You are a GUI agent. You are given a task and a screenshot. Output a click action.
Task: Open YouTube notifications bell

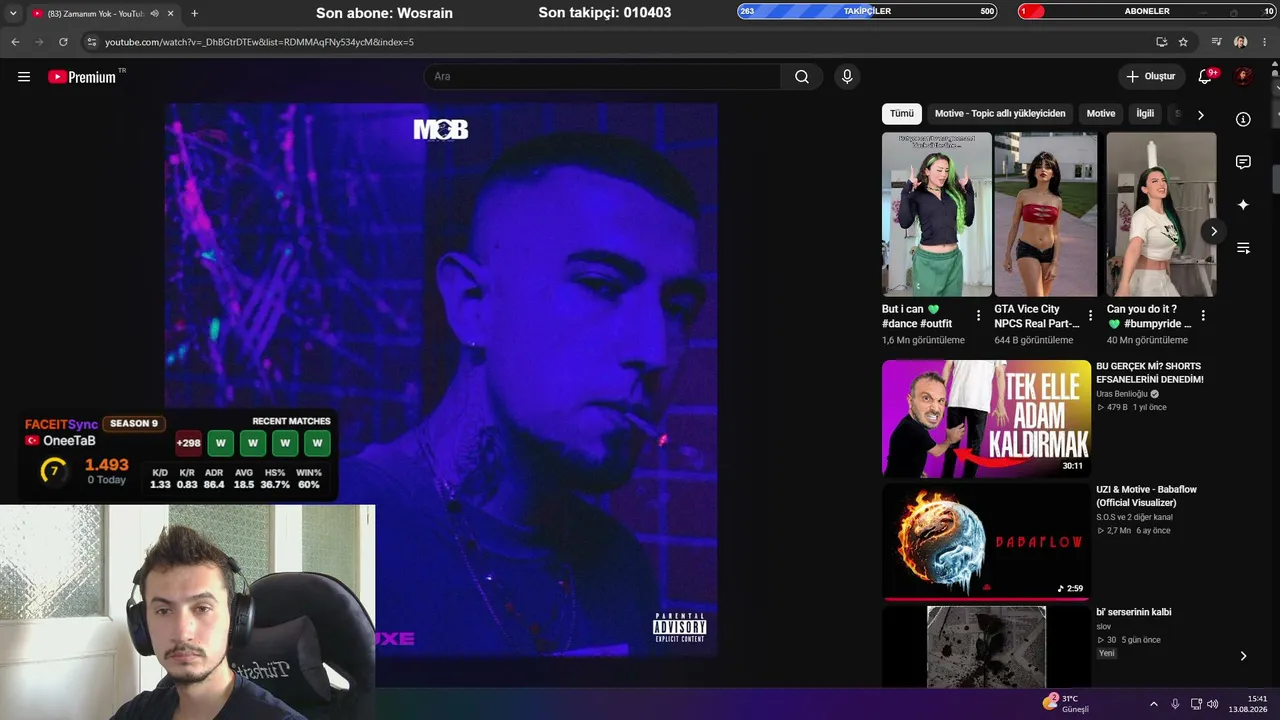[1206, 76]
